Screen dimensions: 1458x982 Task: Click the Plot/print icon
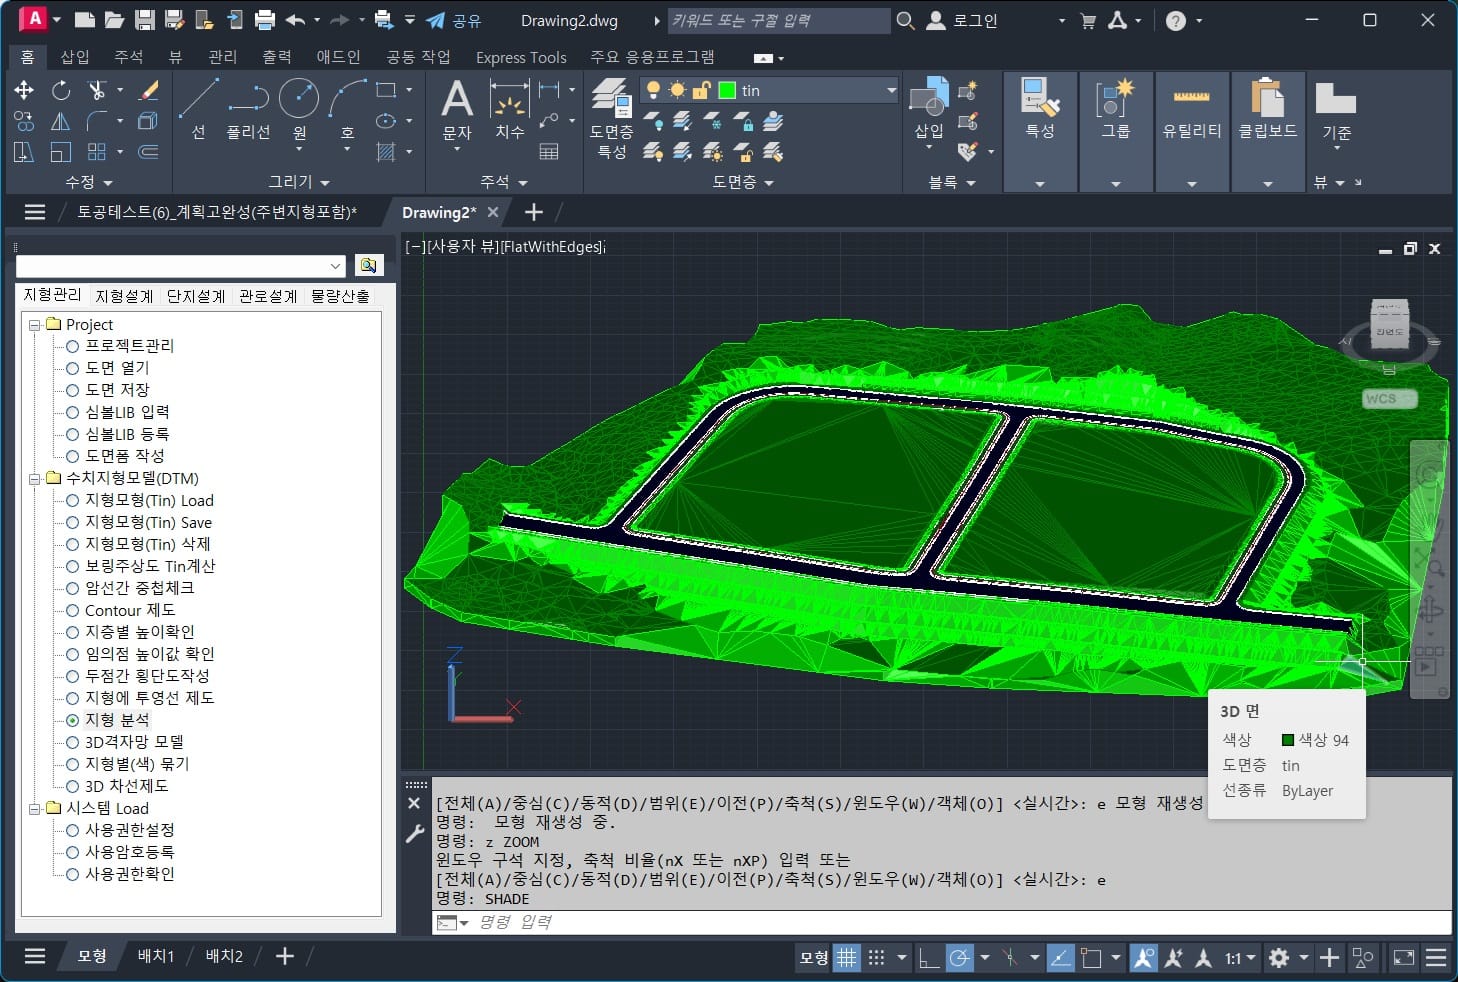coord(265,19)
